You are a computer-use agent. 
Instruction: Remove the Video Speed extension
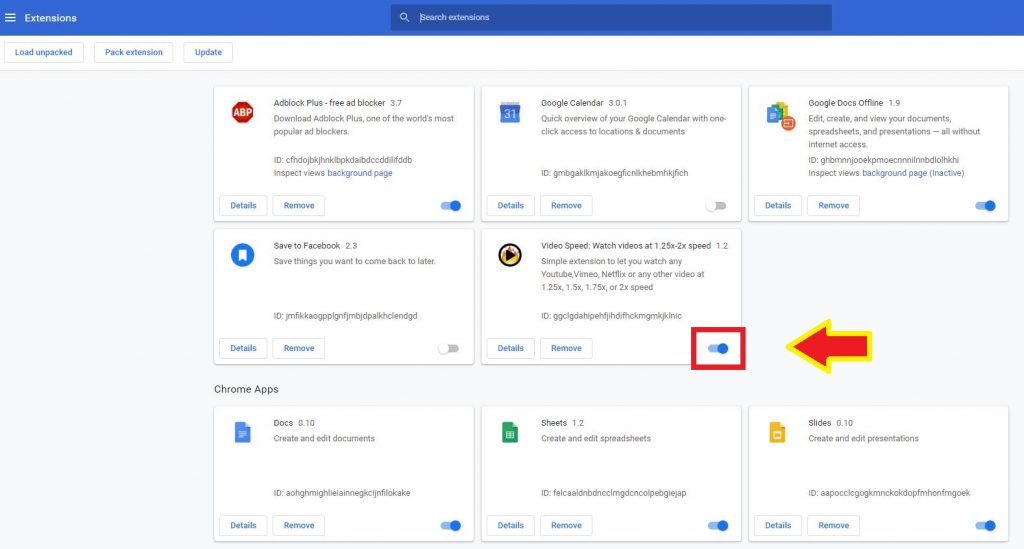566,349
